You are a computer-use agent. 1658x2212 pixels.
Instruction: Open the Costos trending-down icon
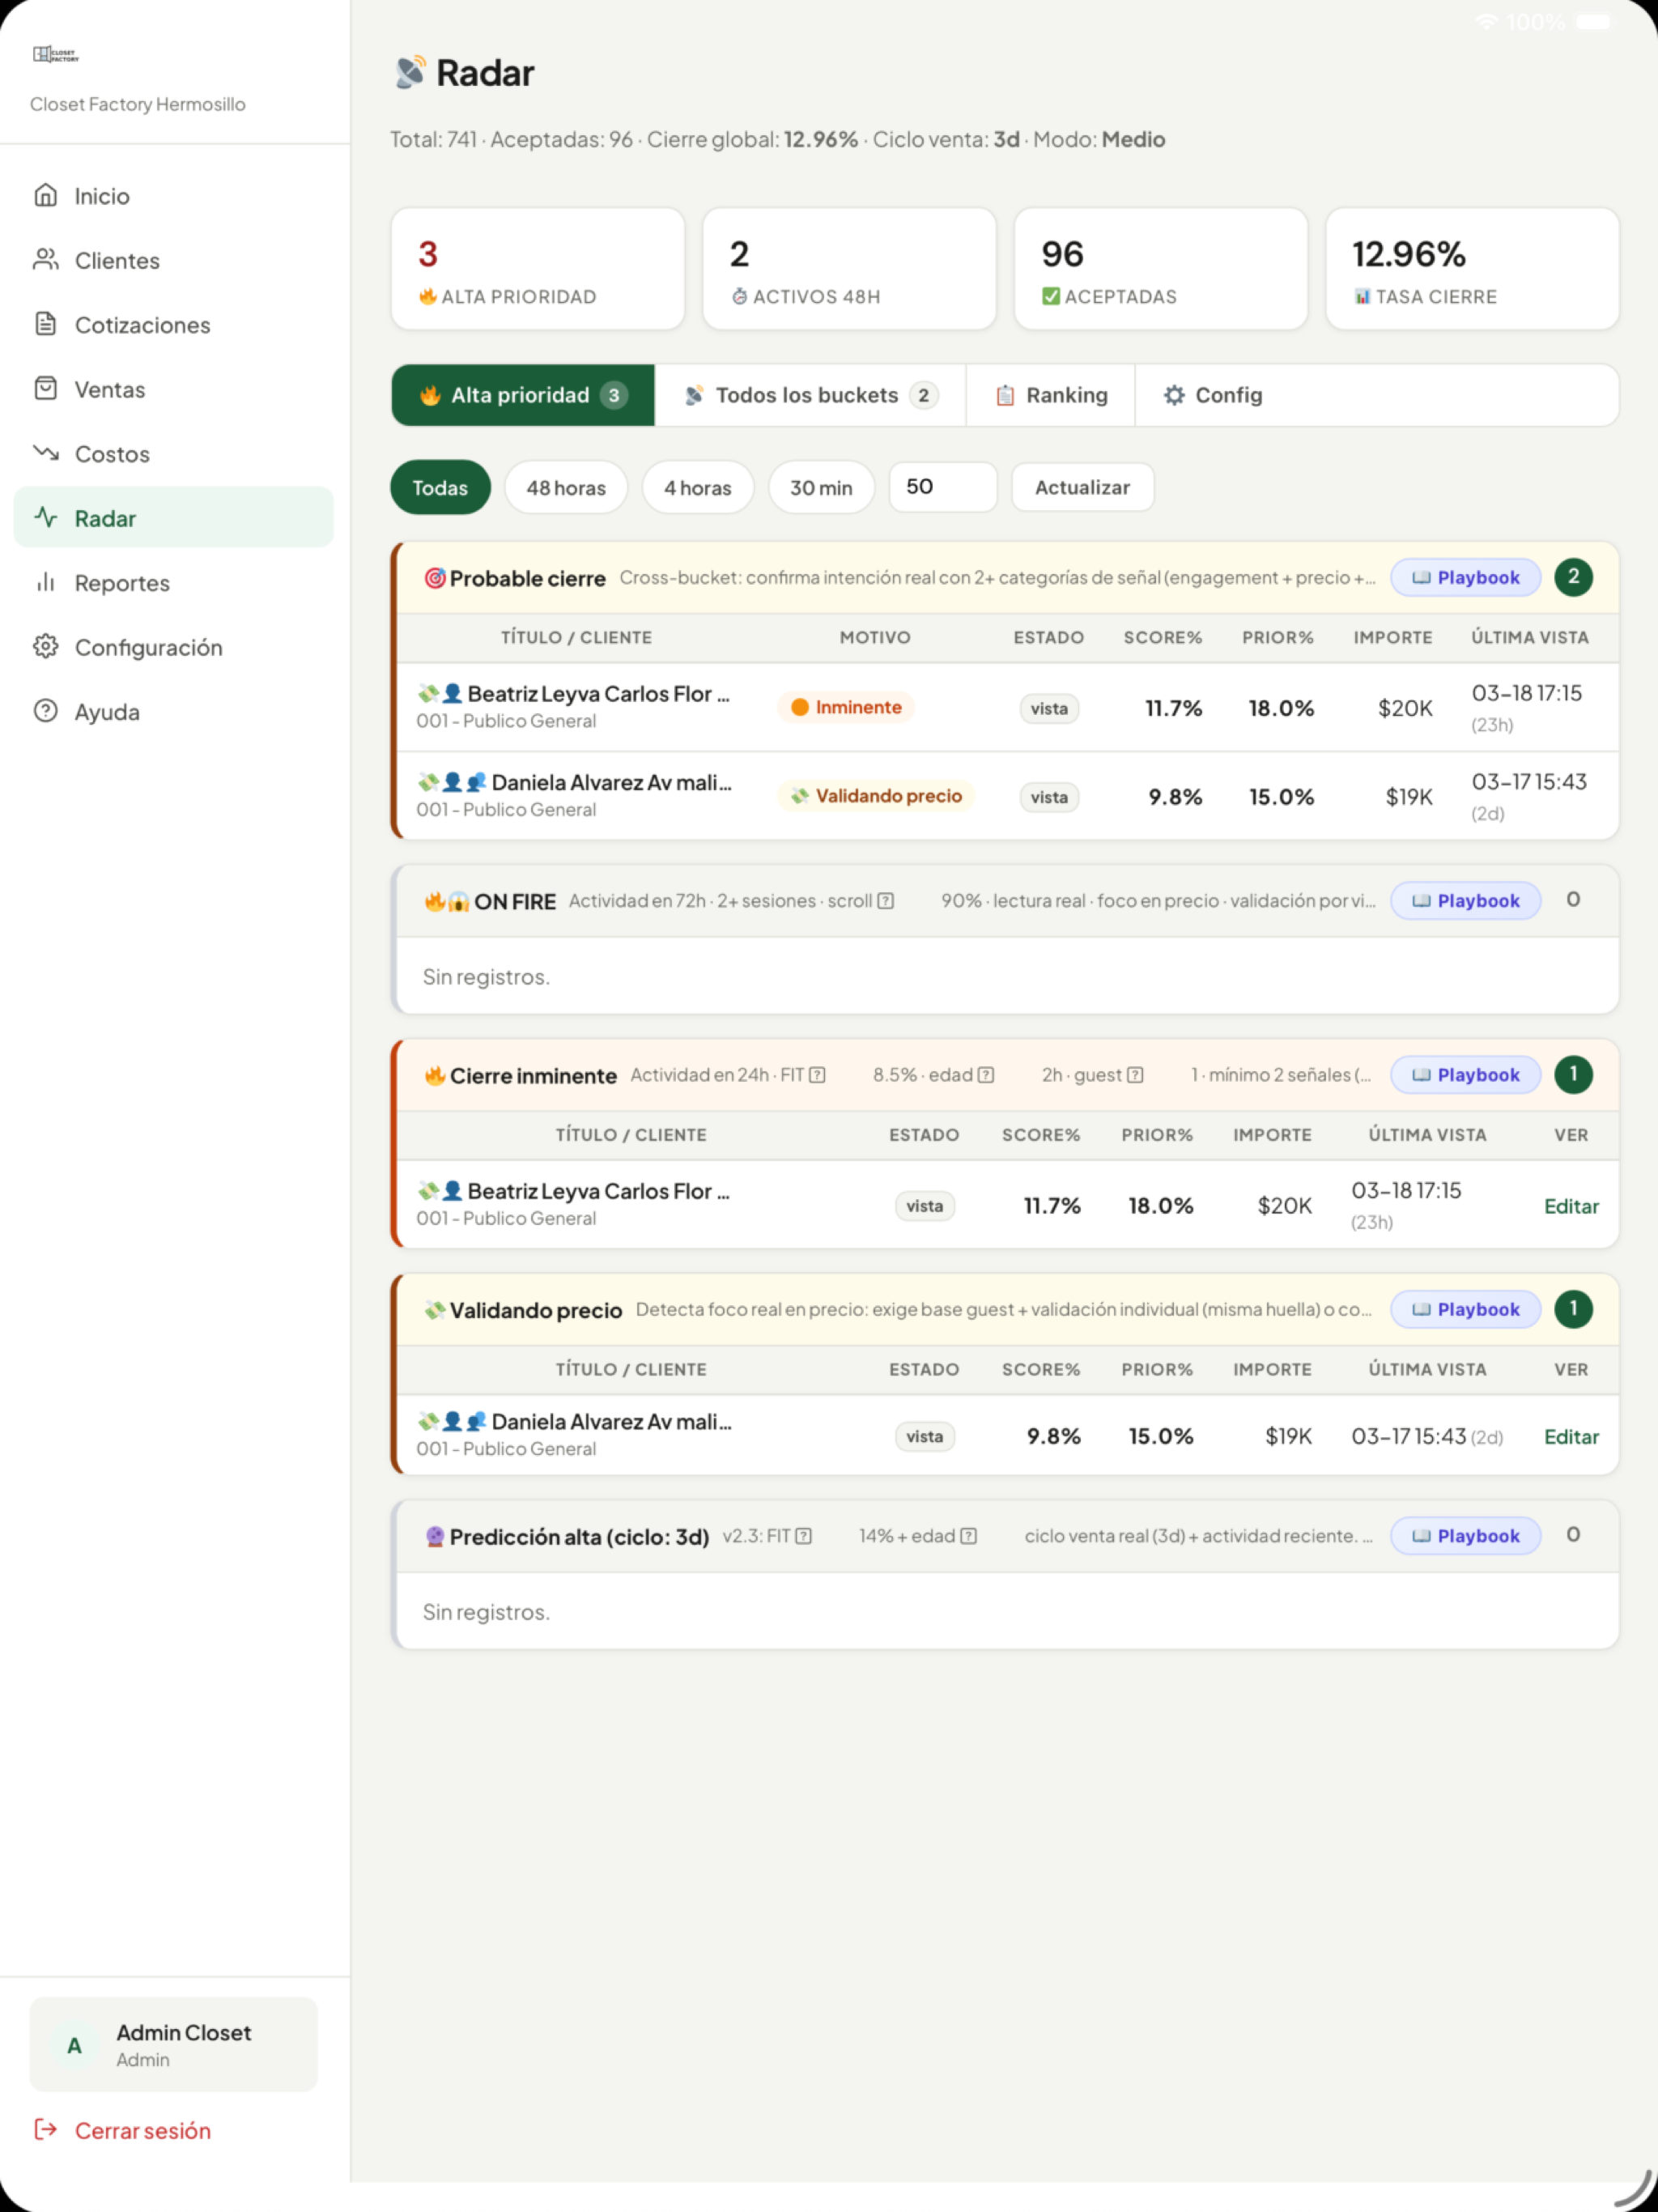point(46,453)
